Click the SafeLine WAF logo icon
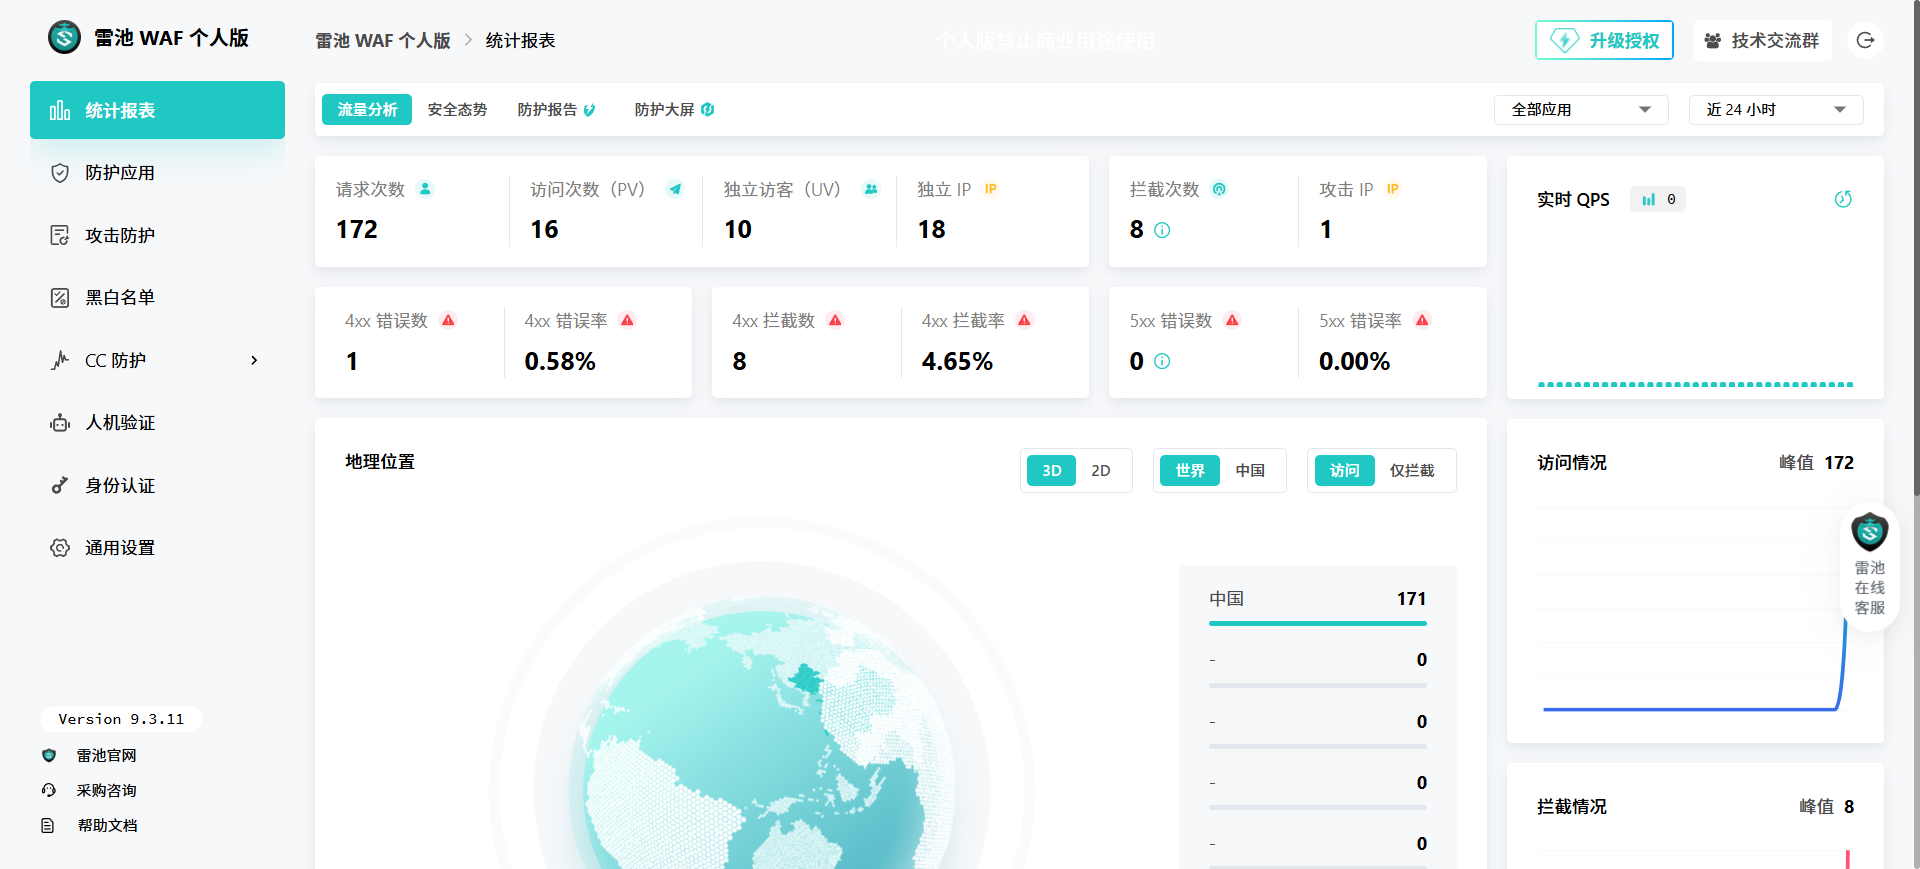The width and height of the screenshot is (1920, 869). (65, 38)
